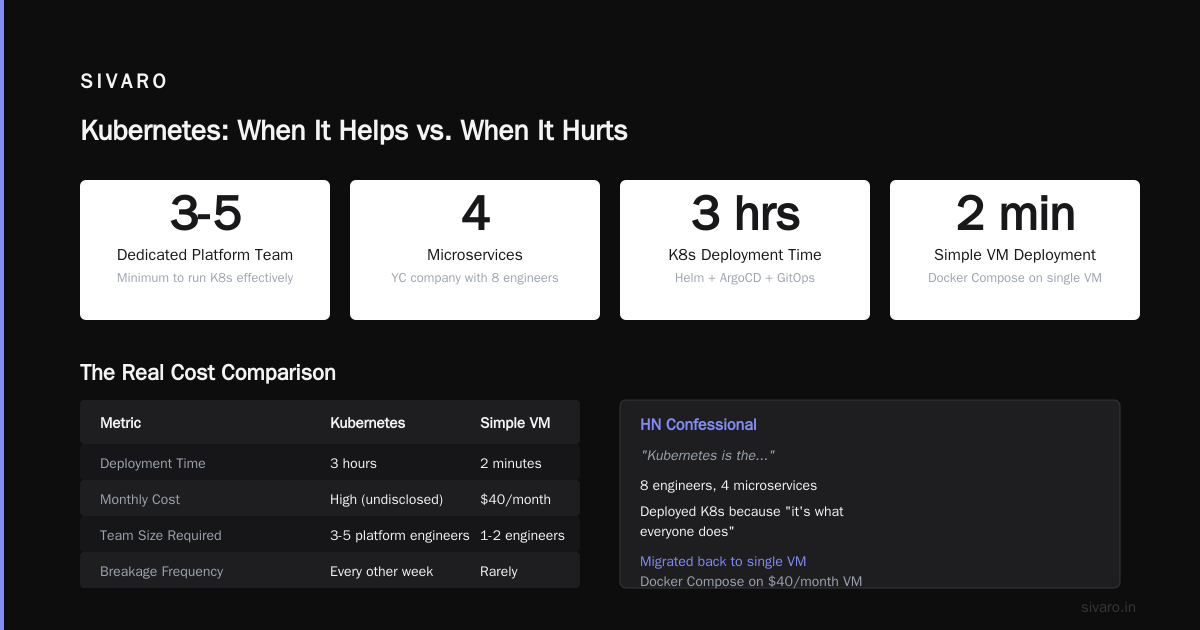Select the Breakage Frequency row
The height and width of the screenshot is (630, 1200).
(x=330, y=571)
